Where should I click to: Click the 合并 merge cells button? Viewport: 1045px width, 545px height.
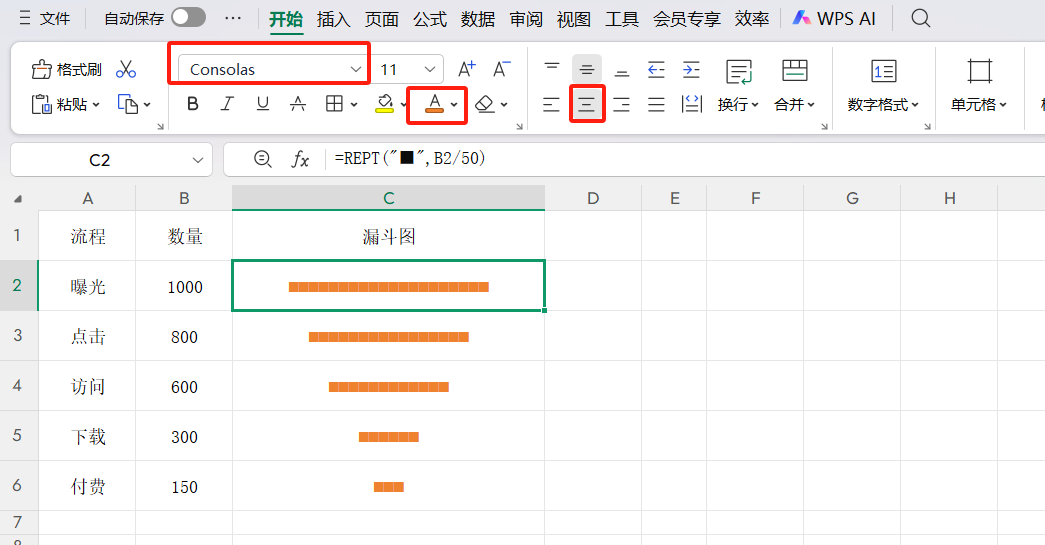tap(794, 104)
